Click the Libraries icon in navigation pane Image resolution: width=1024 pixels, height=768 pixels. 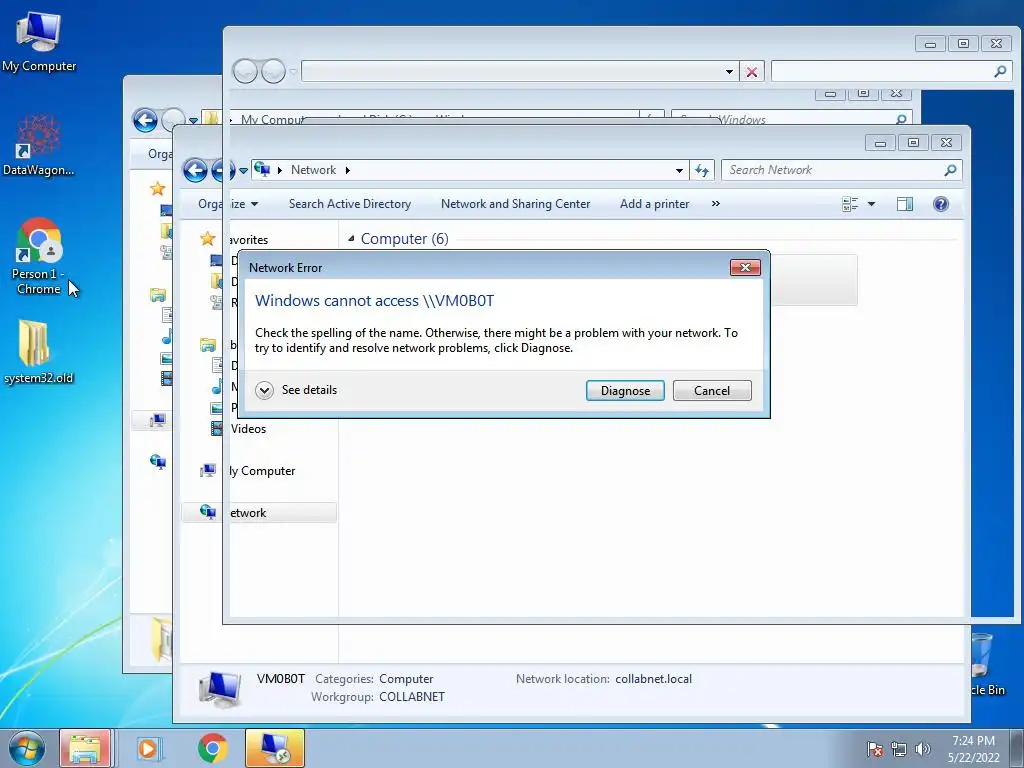click(208, 344)
